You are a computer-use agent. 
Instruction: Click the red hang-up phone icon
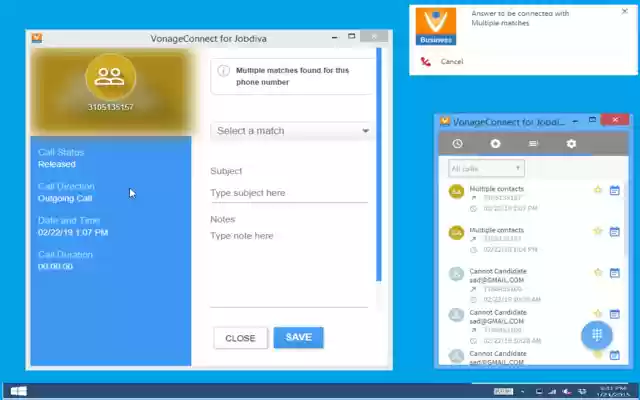[x=425, y=62]
